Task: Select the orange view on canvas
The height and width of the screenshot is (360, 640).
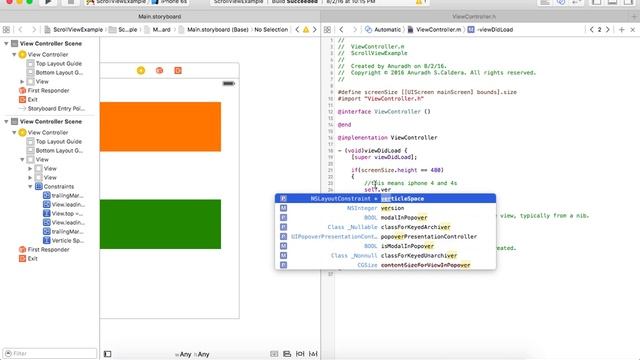Action: 160,127
